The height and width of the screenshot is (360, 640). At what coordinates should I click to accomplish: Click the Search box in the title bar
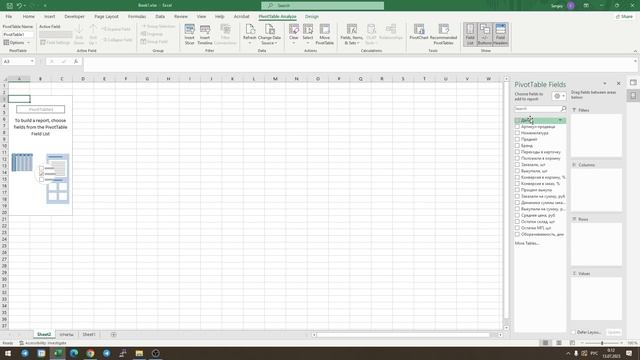(x=322, y=5)
